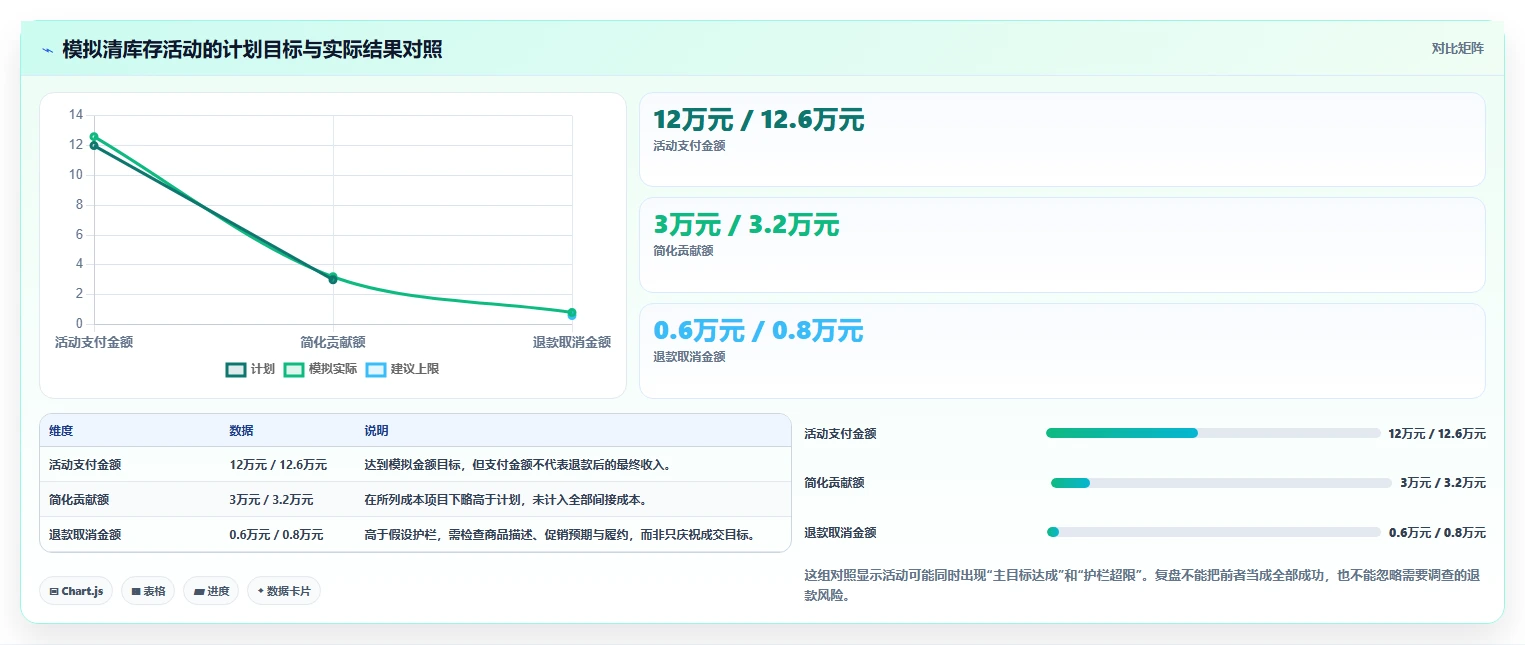Toggle the 建议上限 legend entry
Viewport: 1525px width, 645px height.
pos(402,369)
